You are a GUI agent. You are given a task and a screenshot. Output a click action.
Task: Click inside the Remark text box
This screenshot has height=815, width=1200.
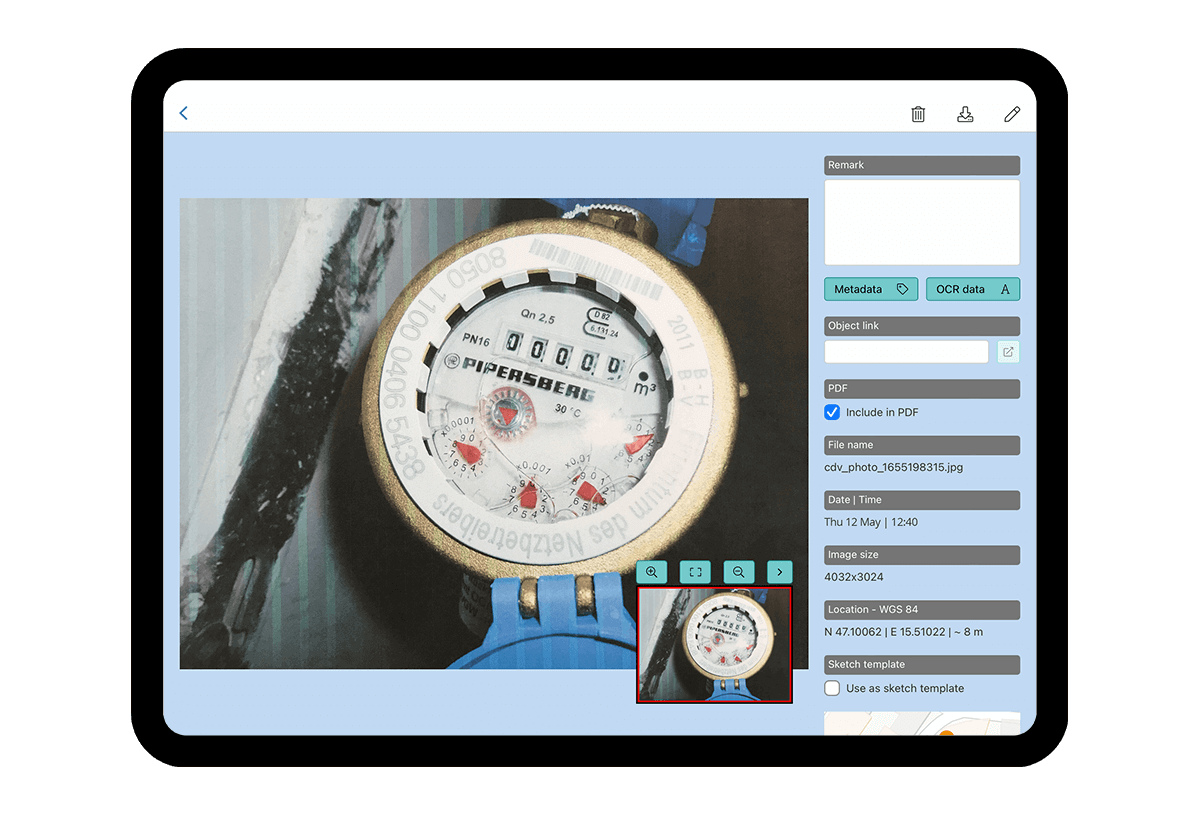coord(922,222)
